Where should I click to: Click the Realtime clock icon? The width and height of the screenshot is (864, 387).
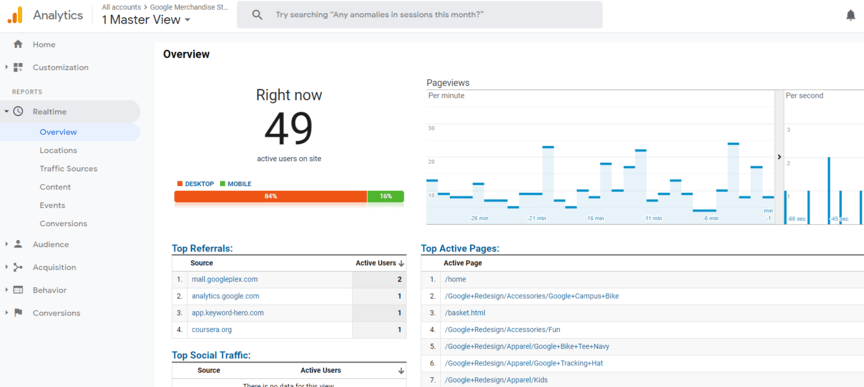tap(18, 111)
